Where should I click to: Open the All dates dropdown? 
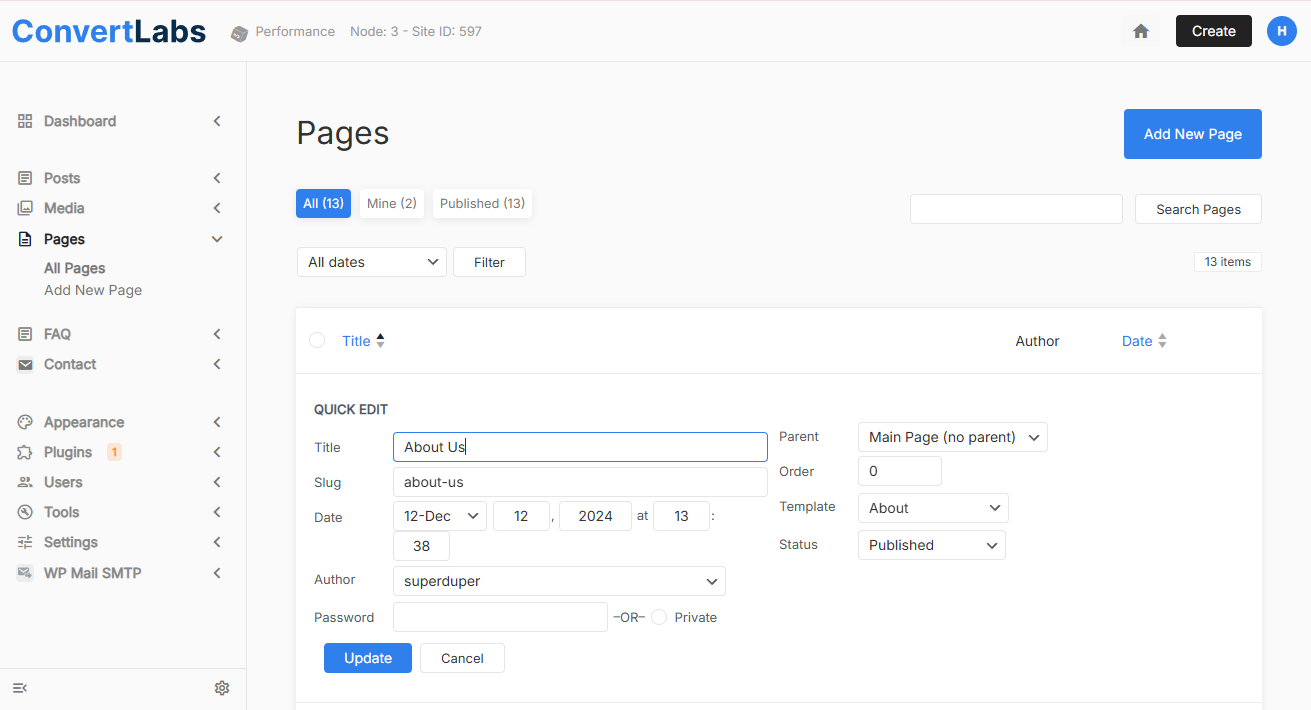click(371, 262)
